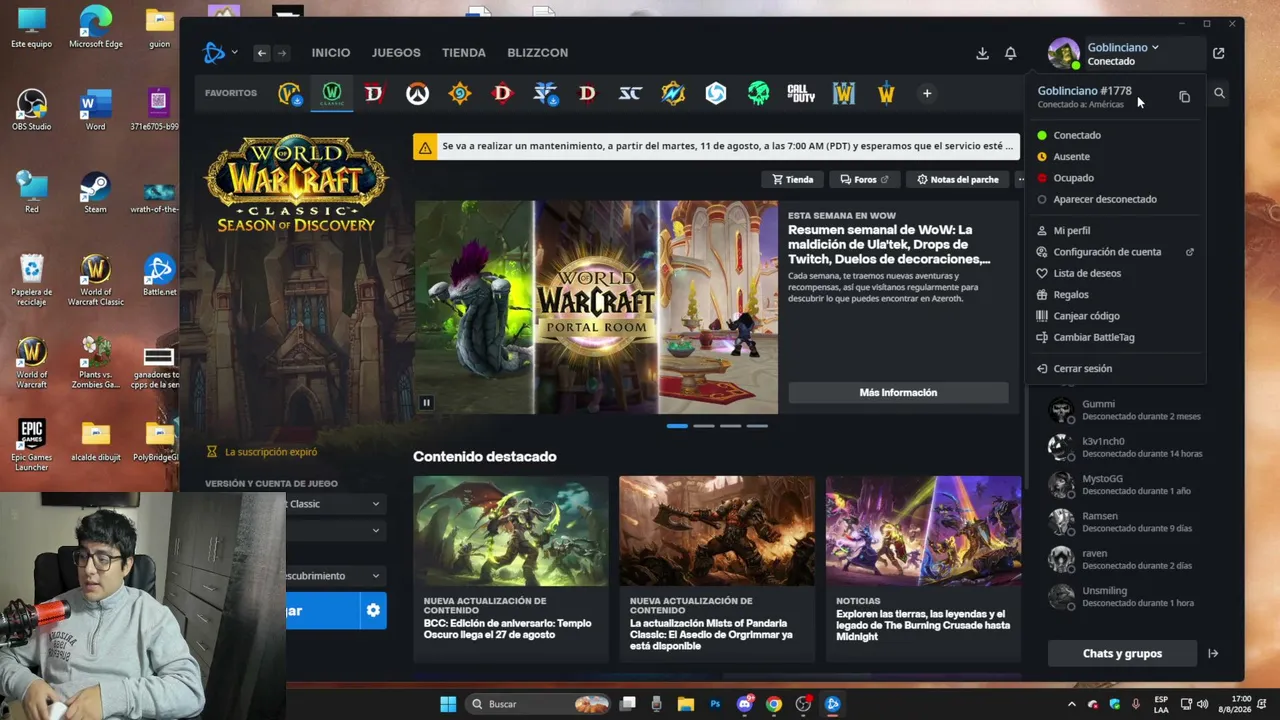Open the StarCraft II favorite icon

click(x=545, y=94)
